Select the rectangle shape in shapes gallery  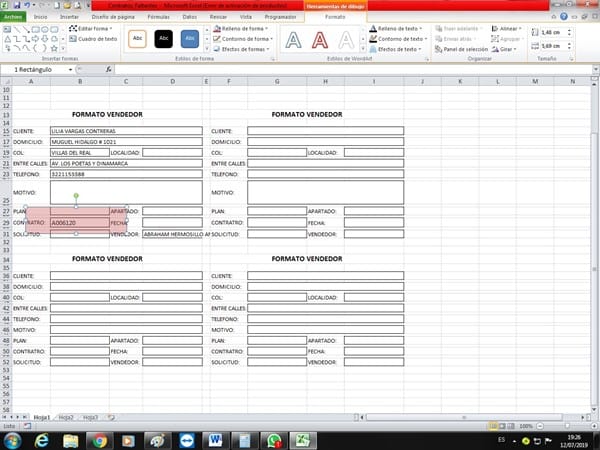click(x=36, y=29)
